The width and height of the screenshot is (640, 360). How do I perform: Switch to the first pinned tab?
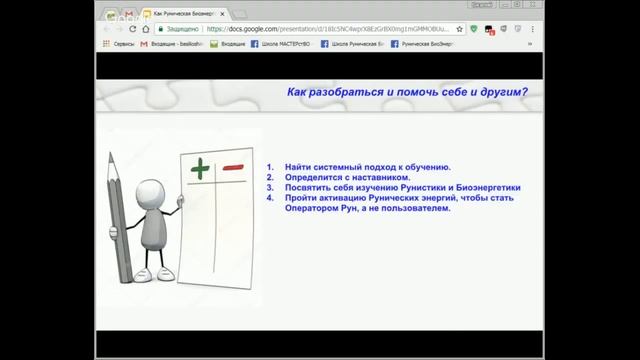pyautogui.click(x=111, y=15)
